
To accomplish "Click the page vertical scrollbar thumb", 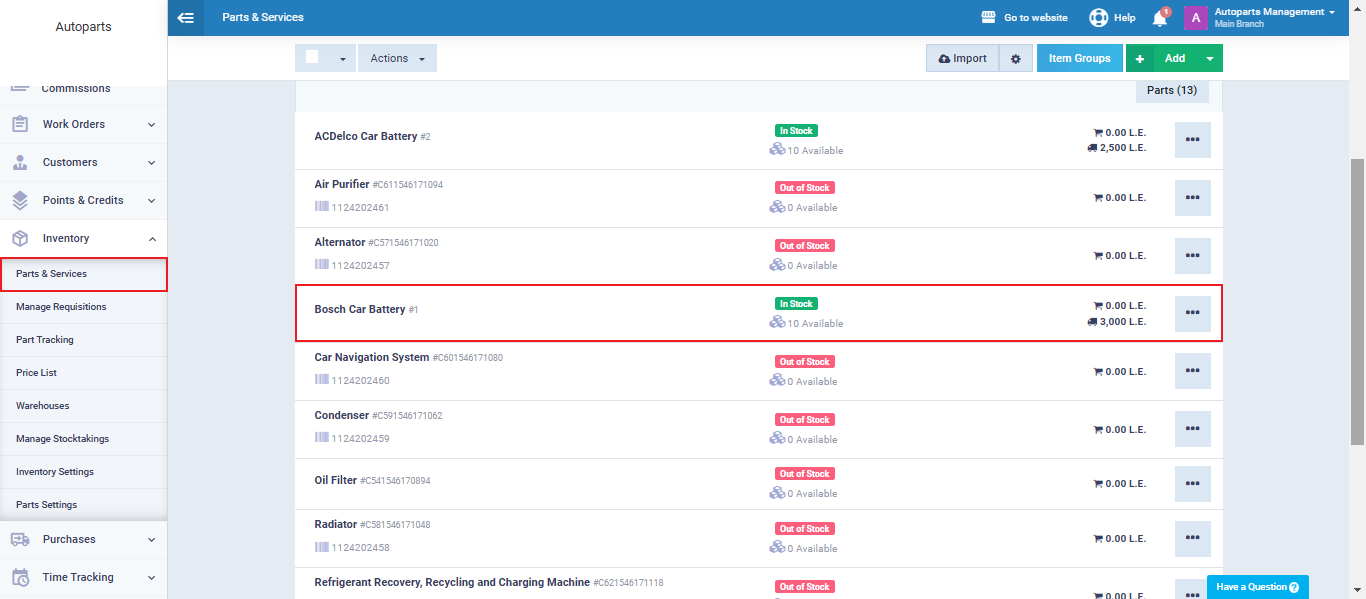I will [1358, 300].
